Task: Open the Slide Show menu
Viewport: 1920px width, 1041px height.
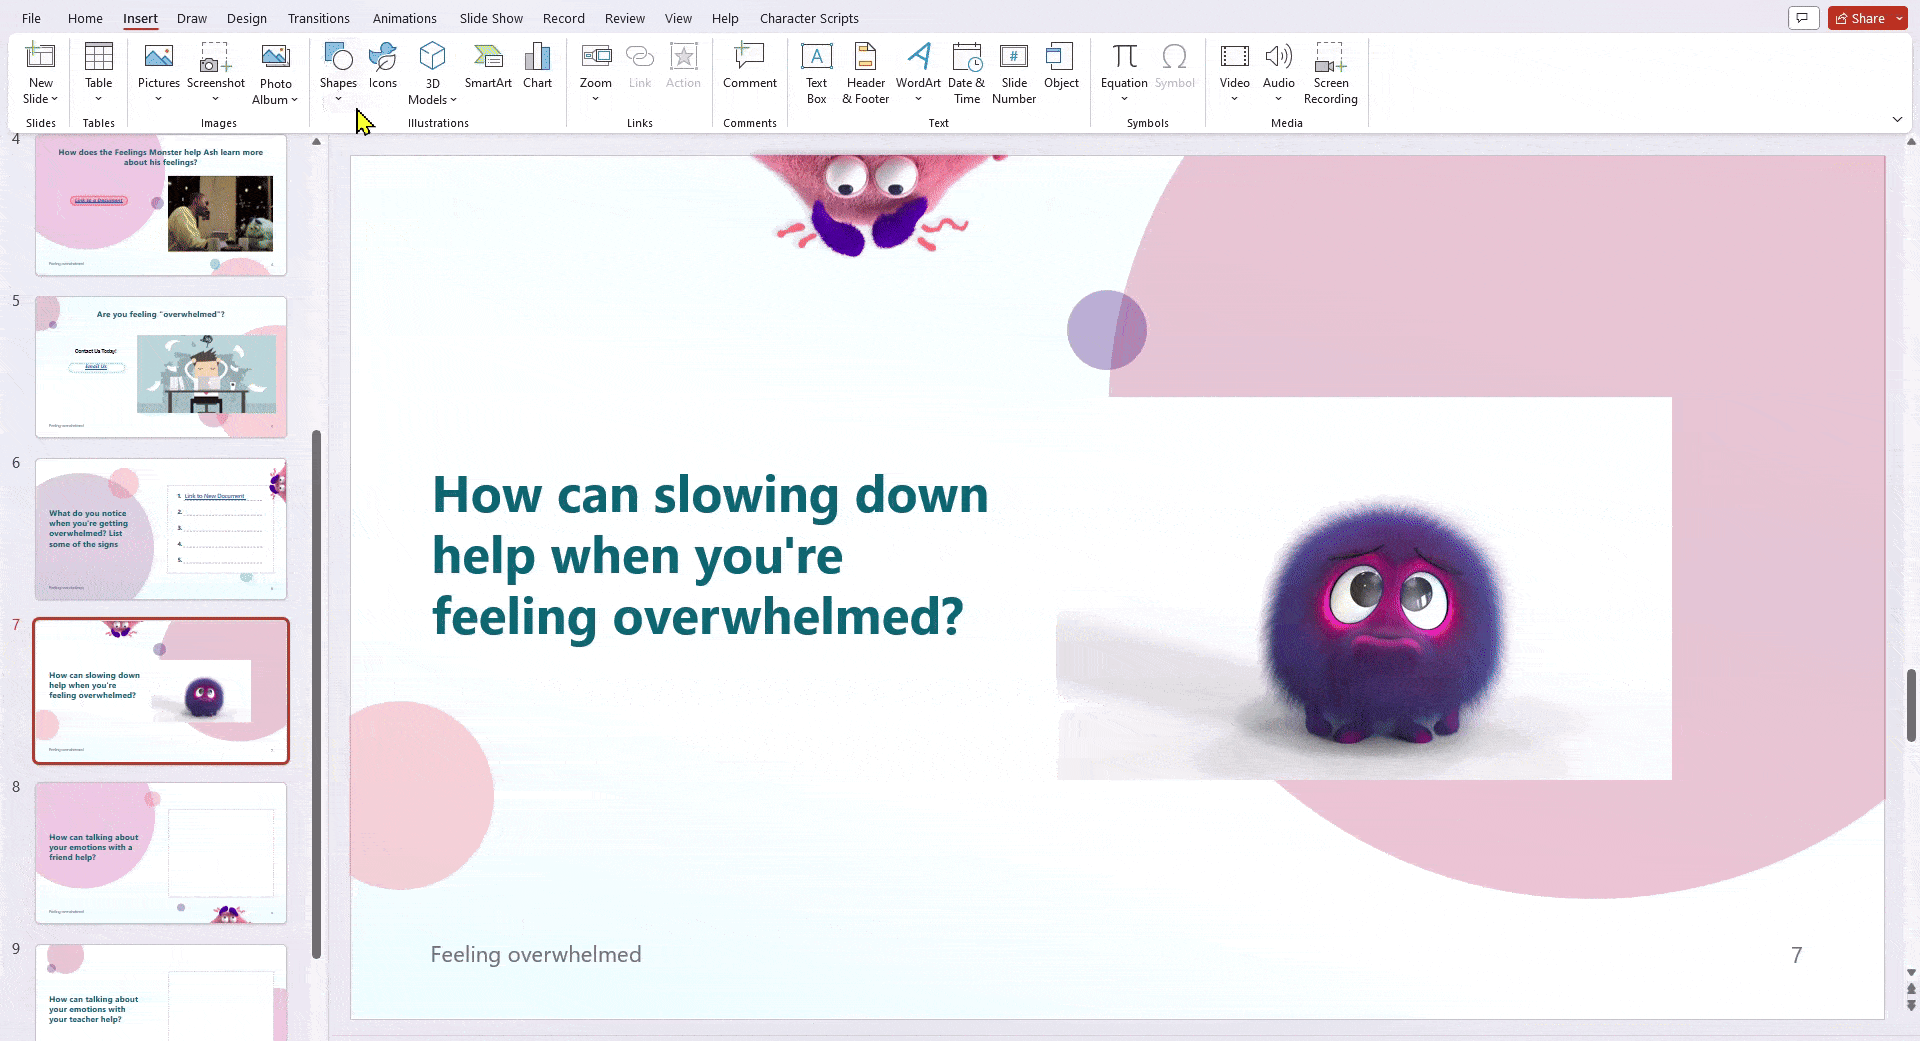Action: pos(490,18)
